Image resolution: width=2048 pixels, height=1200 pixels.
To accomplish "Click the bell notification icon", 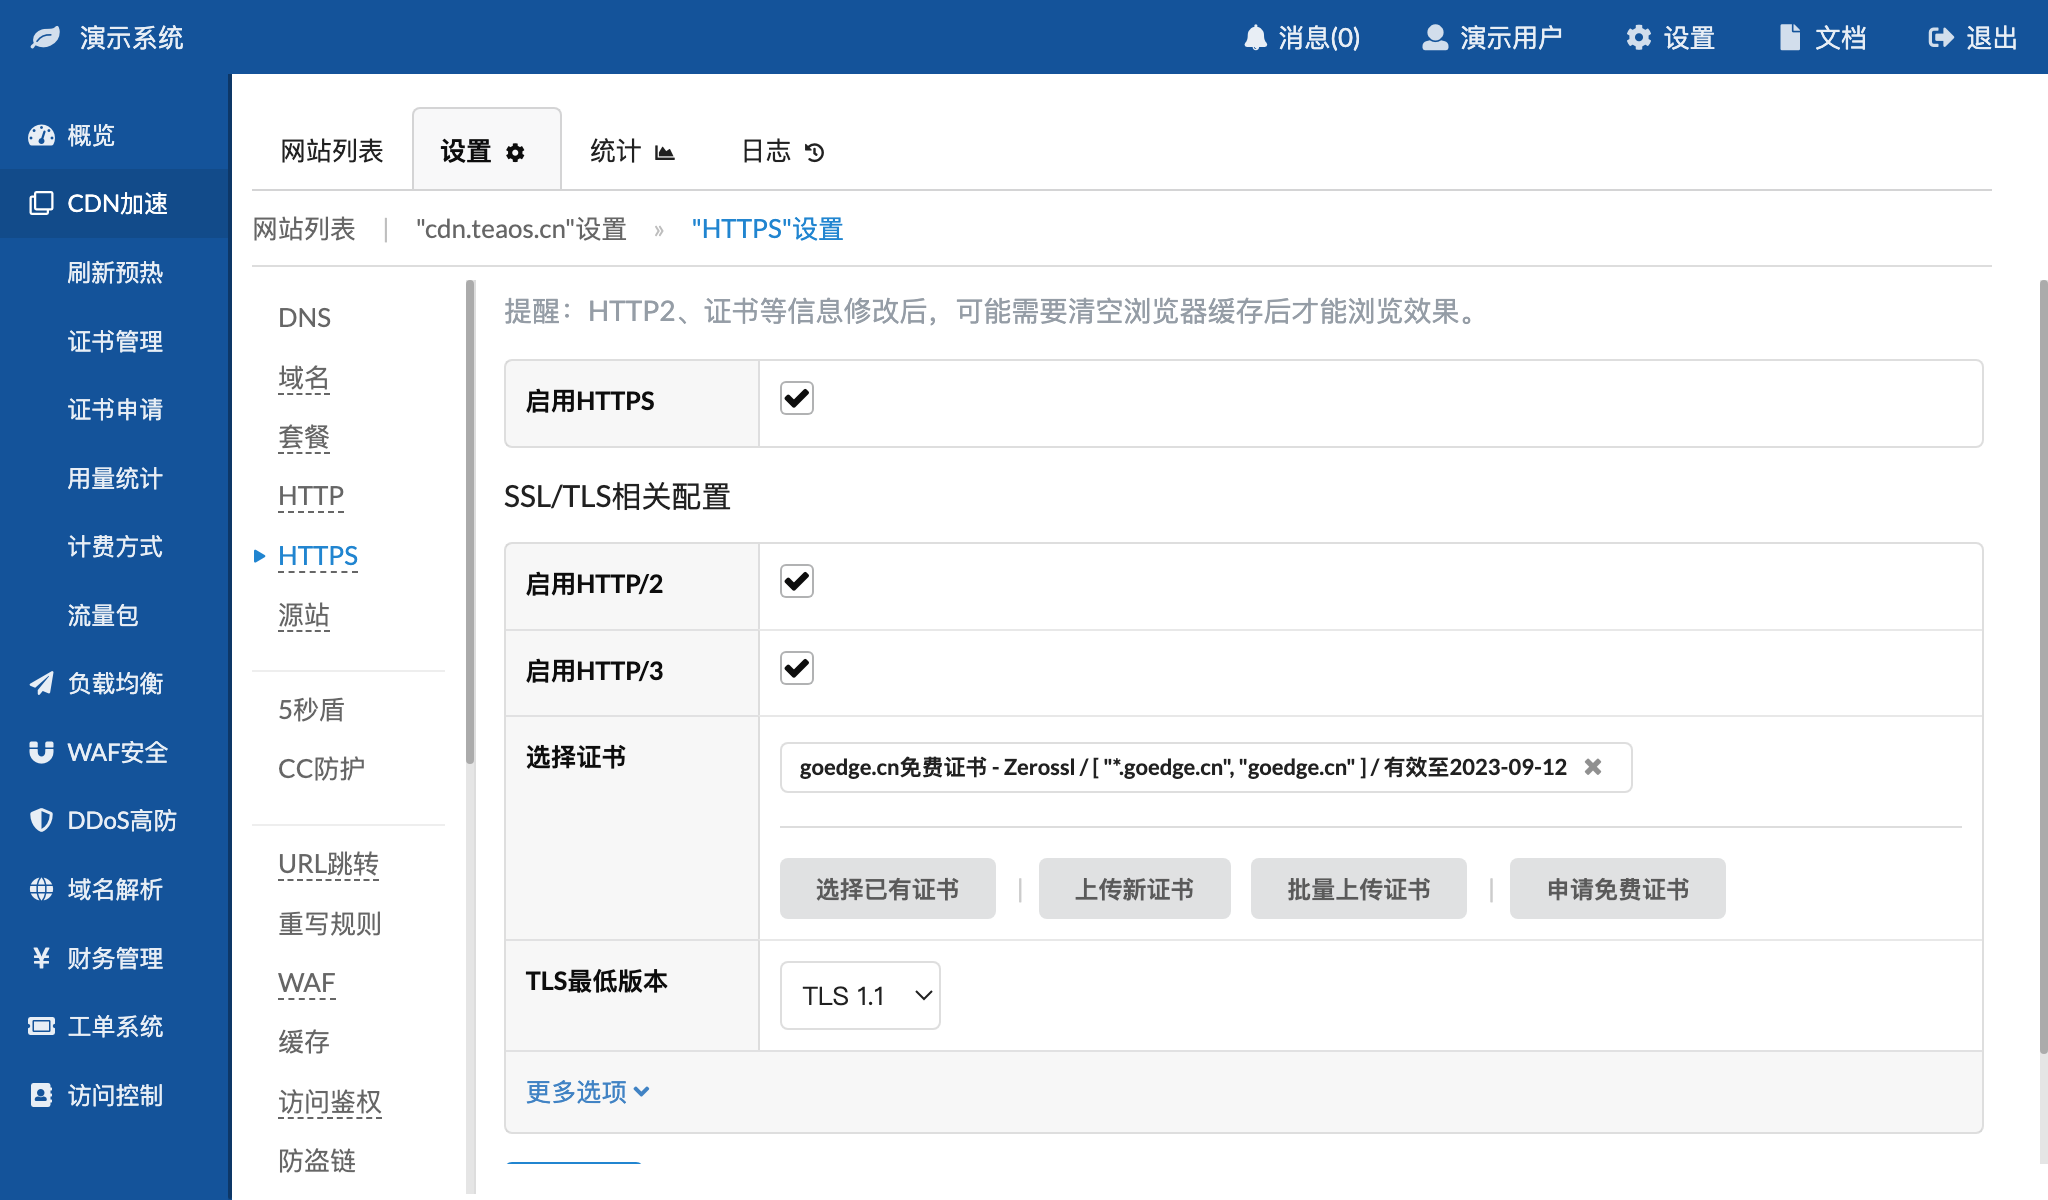I will (x=1255, y=38).
